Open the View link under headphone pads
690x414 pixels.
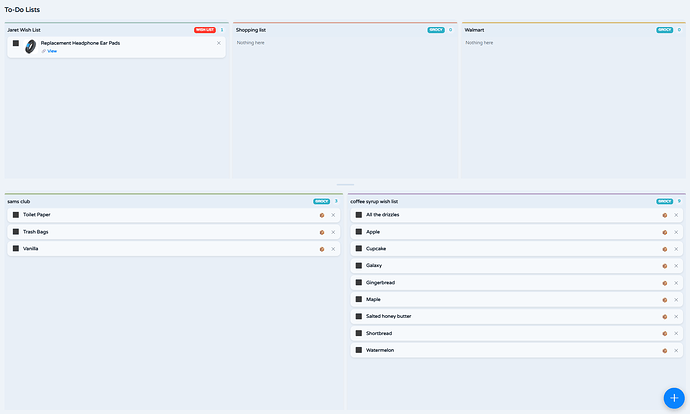(52, 51)
